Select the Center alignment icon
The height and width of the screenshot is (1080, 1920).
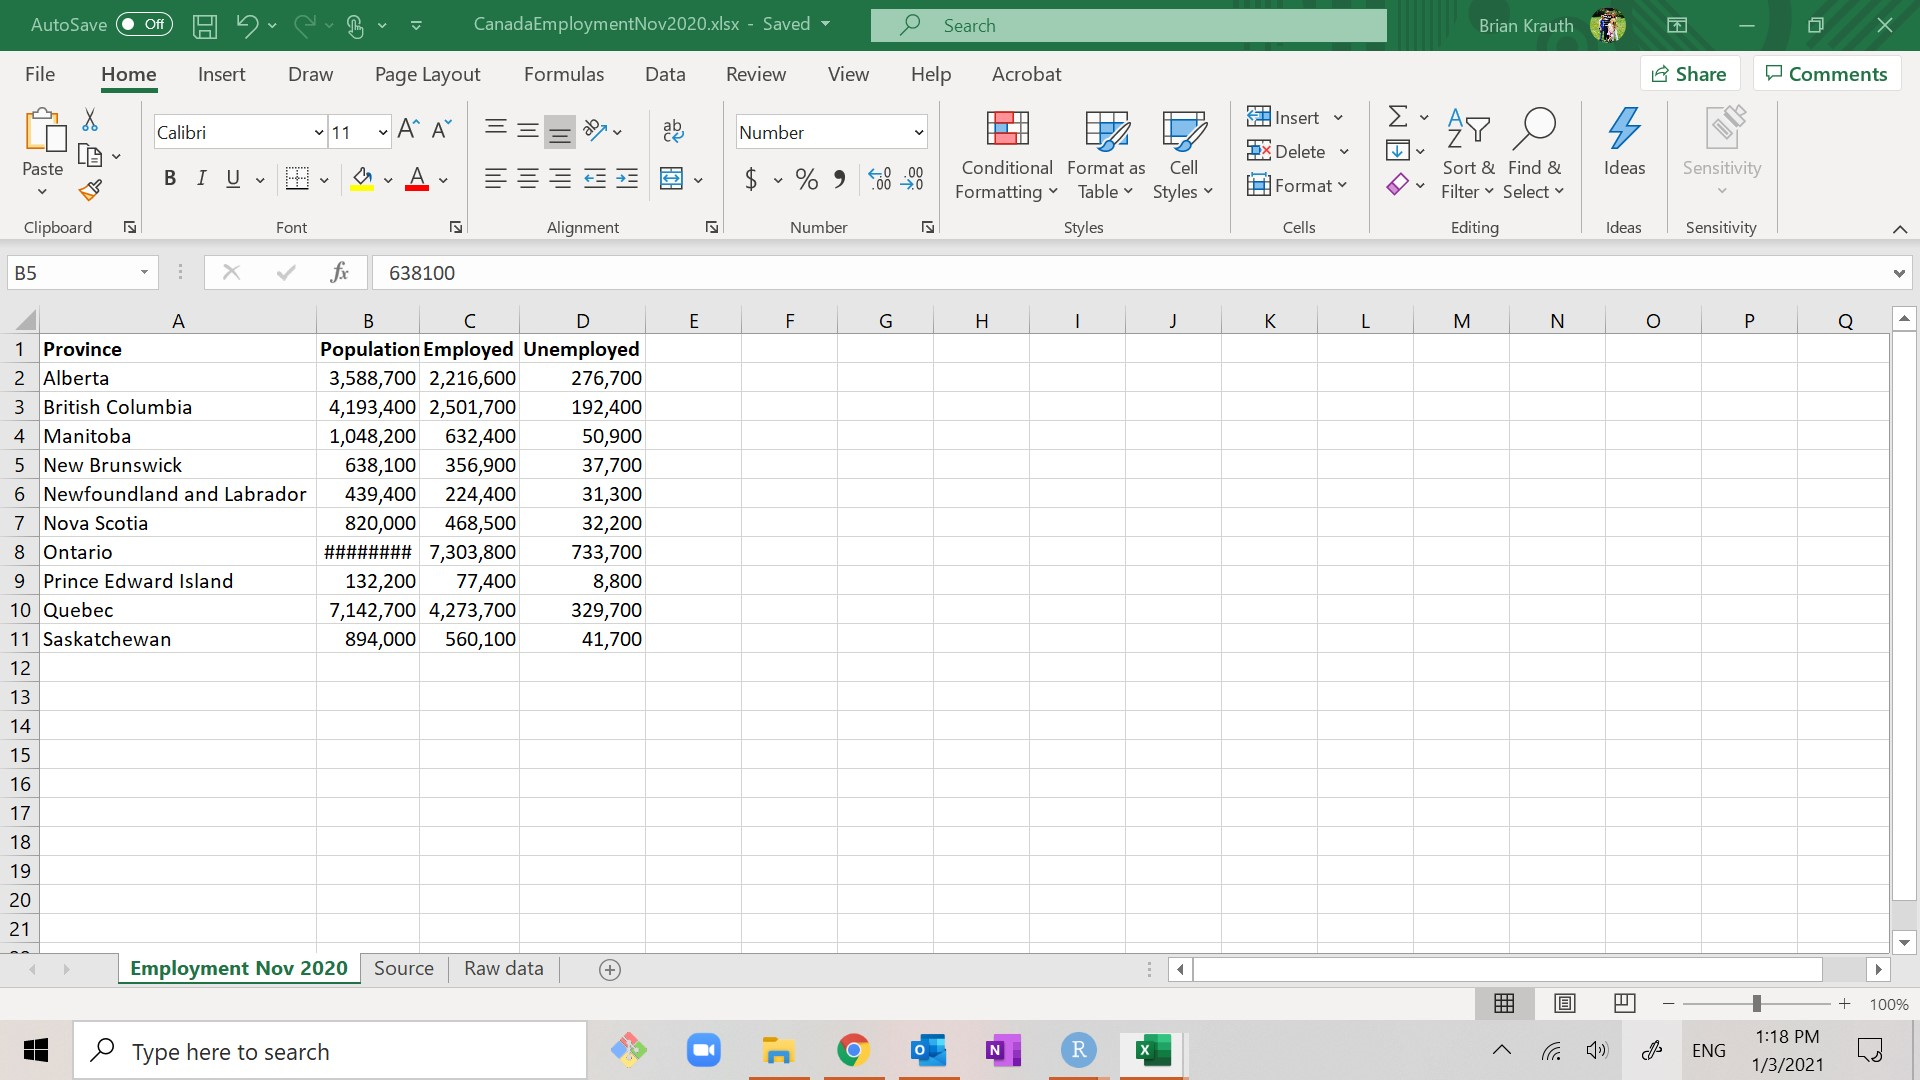point(528,178)
